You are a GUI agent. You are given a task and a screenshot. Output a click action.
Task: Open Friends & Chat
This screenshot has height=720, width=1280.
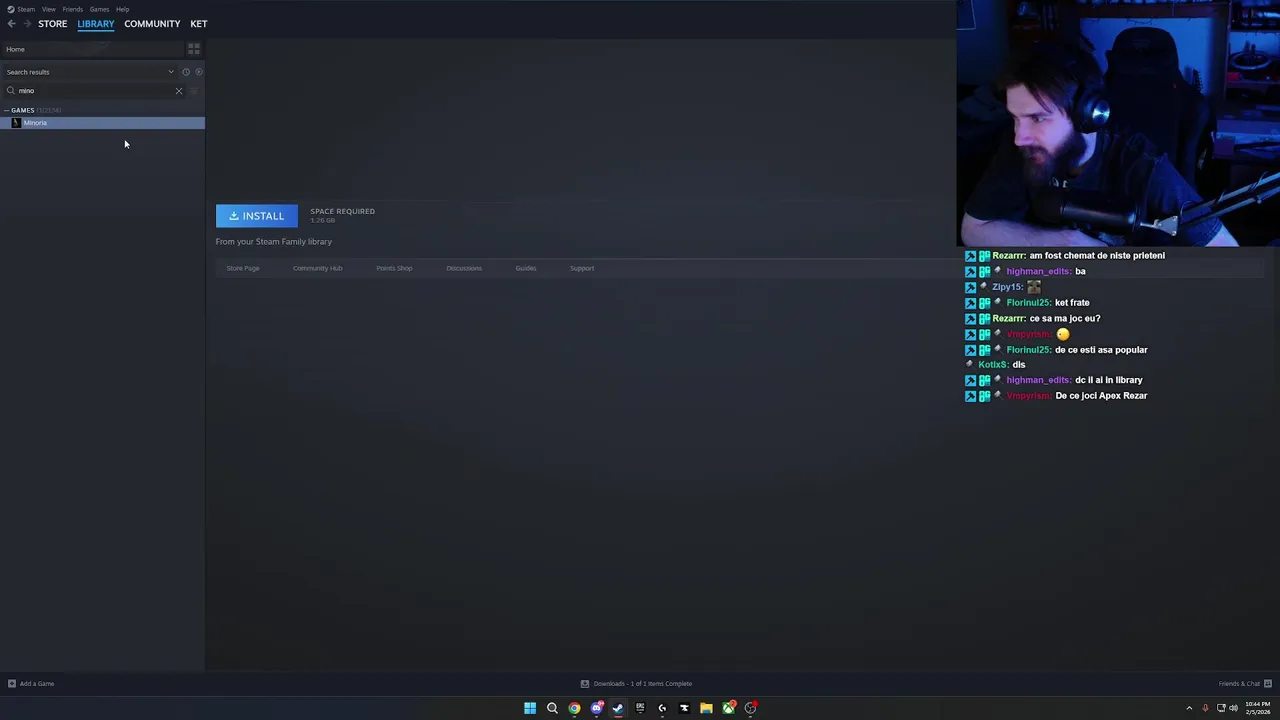tap(1245, 684)
